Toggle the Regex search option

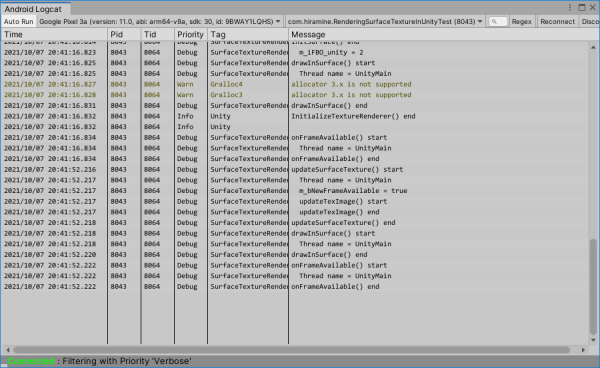(521, 21)
